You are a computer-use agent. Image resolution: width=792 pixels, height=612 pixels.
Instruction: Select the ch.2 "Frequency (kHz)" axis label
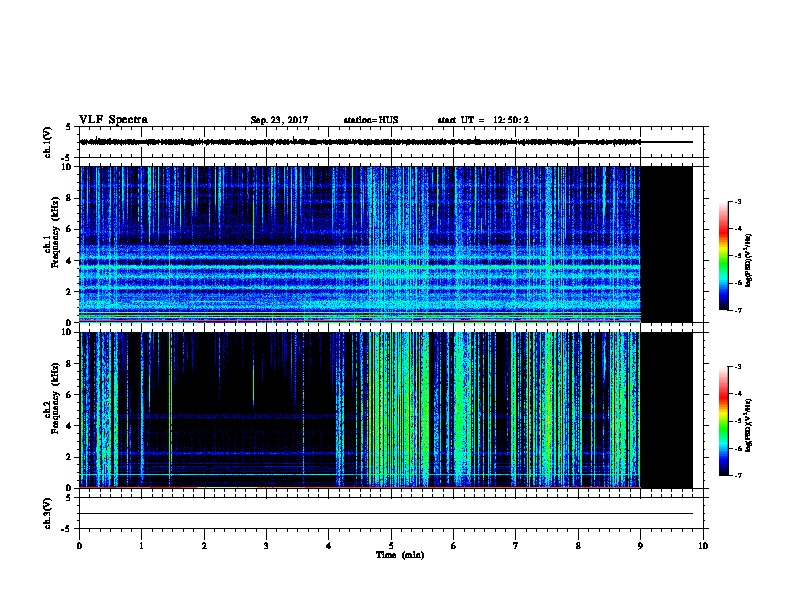55,398
